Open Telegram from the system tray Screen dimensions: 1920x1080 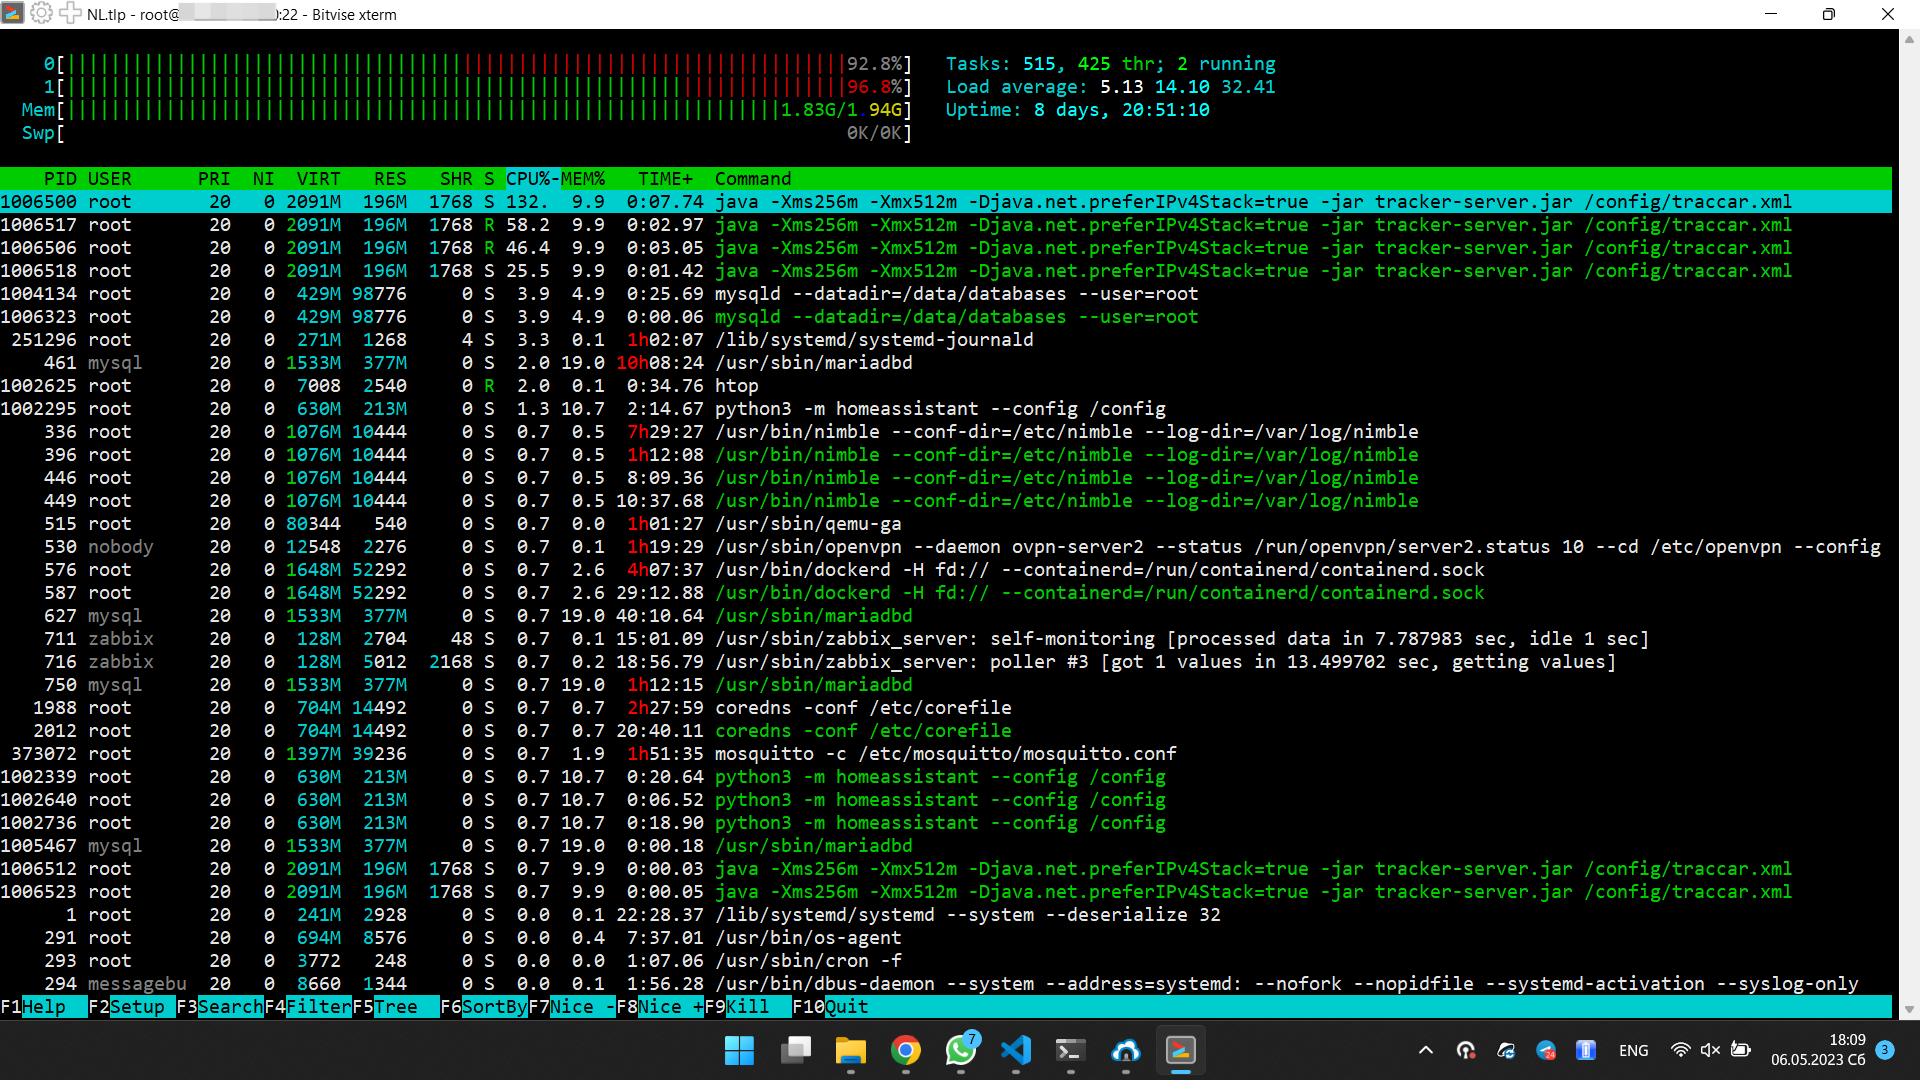coord(1546,1050)
